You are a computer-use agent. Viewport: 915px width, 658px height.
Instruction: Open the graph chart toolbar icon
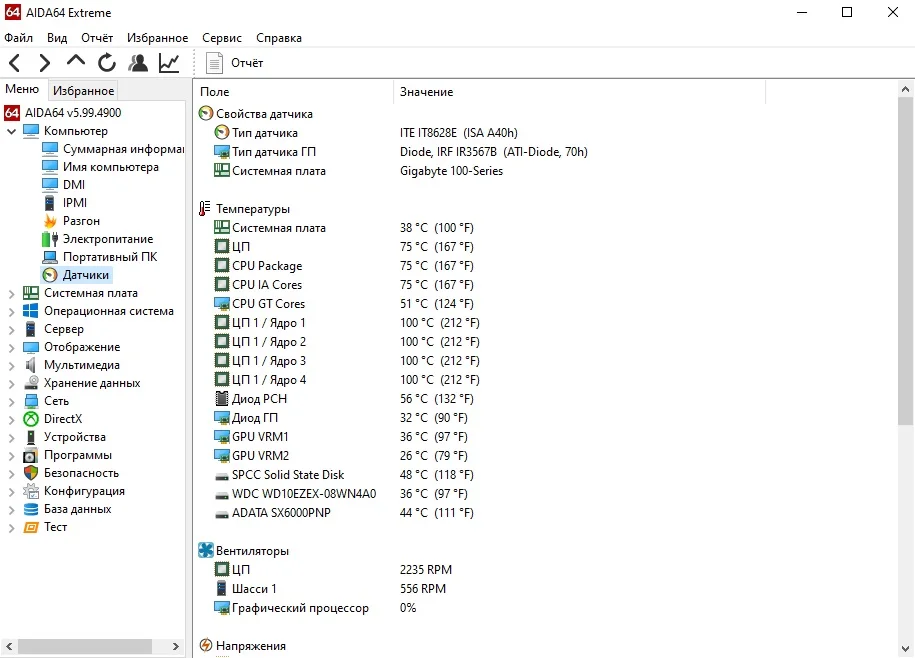point(169,63)
